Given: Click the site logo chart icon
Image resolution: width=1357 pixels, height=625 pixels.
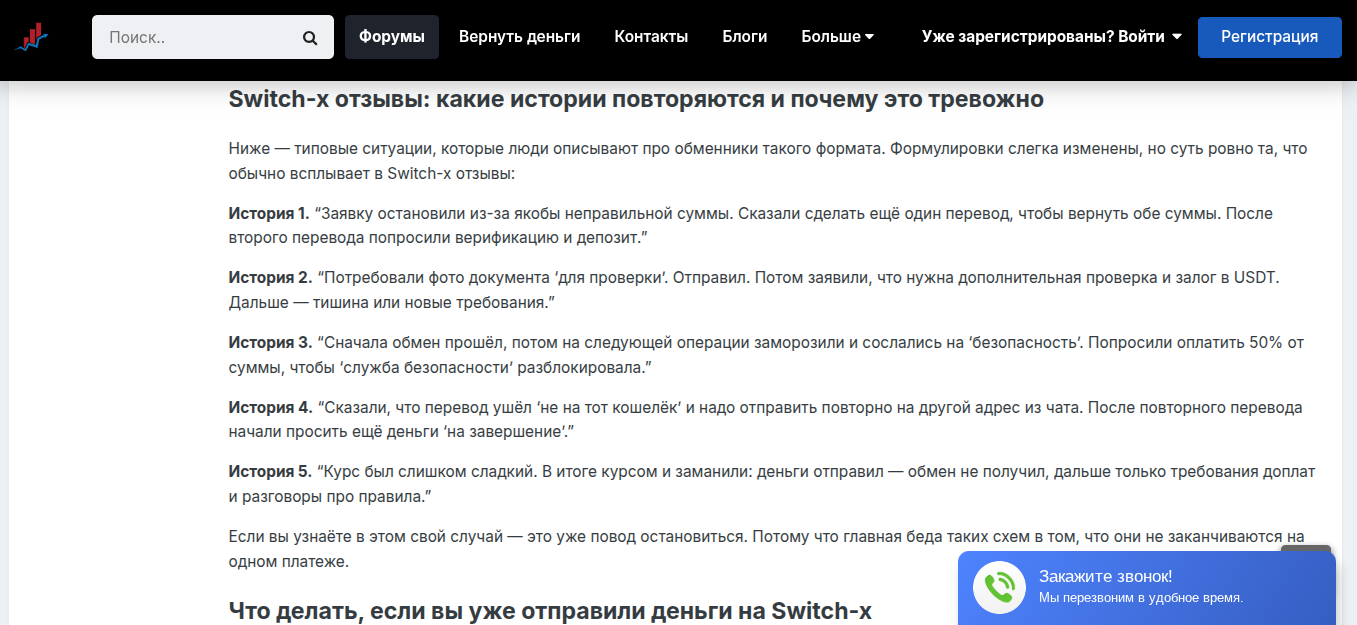Looking at the screenshot, I should point(32,37).
